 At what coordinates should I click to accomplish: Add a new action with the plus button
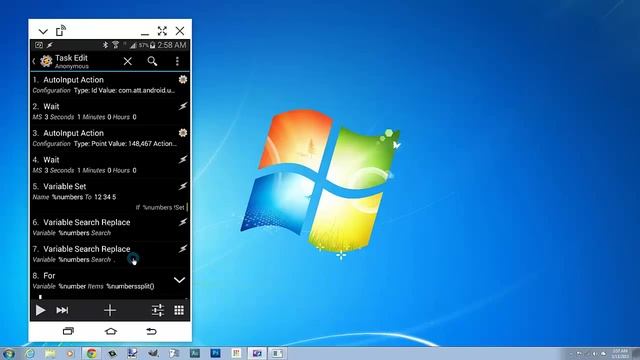click(x=109, y=310)
